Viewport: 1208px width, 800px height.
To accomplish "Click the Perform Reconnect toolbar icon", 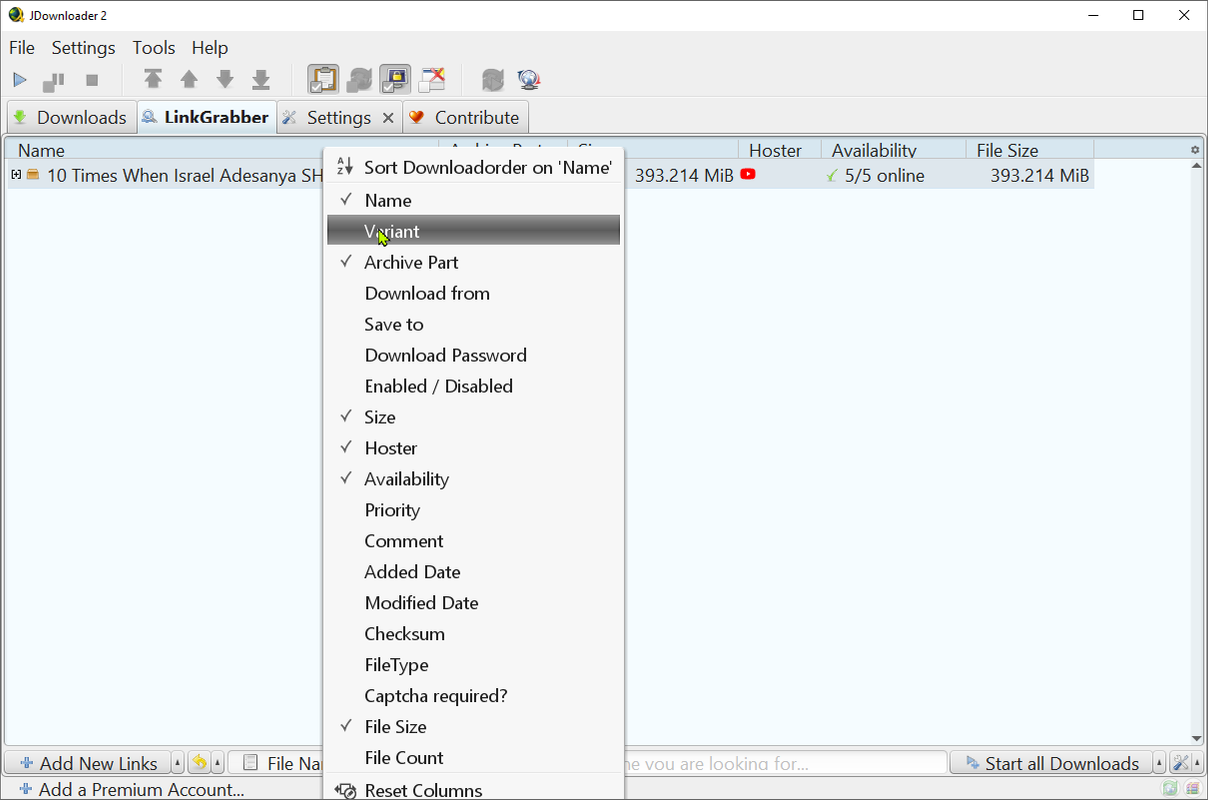I will click(x=492, y=79).
